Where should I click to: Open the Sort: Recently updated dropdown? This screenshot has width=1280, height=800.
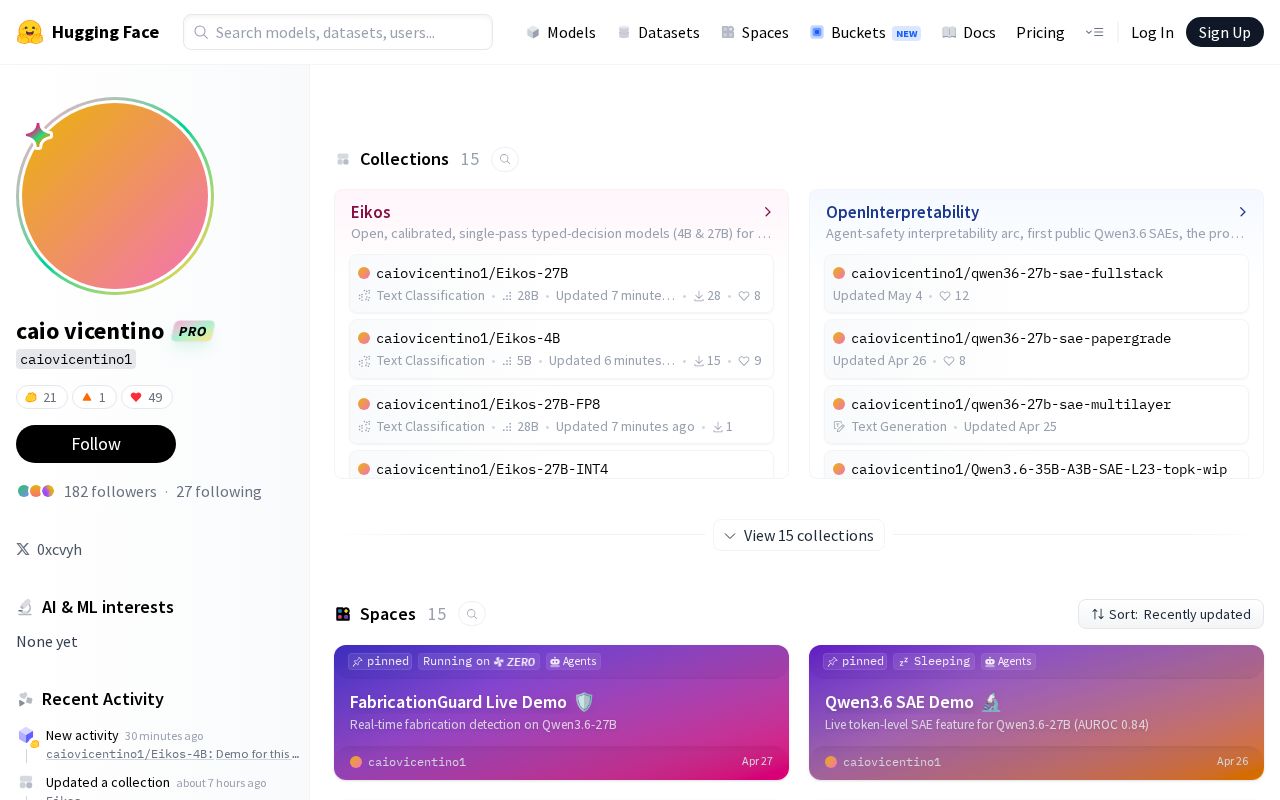click(1171, 614)
